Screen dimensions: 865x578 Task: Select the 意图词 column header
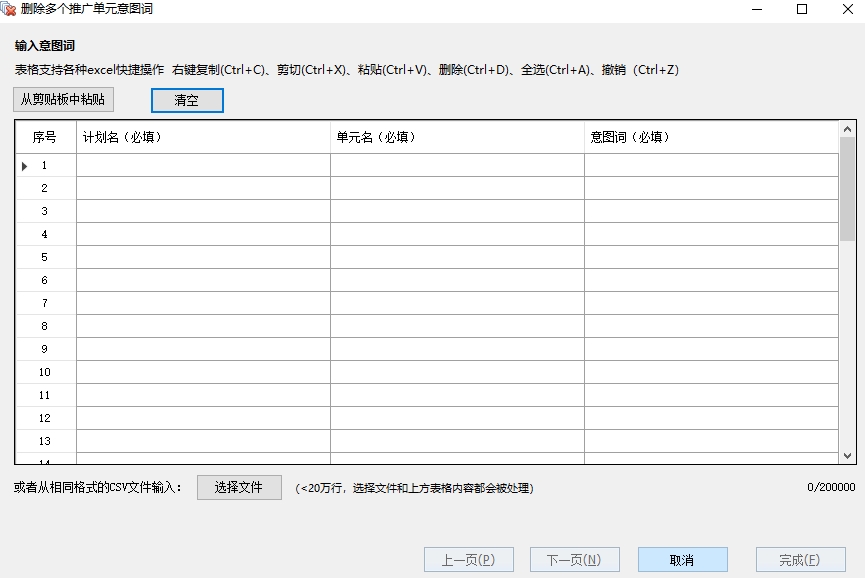[711, 138]
